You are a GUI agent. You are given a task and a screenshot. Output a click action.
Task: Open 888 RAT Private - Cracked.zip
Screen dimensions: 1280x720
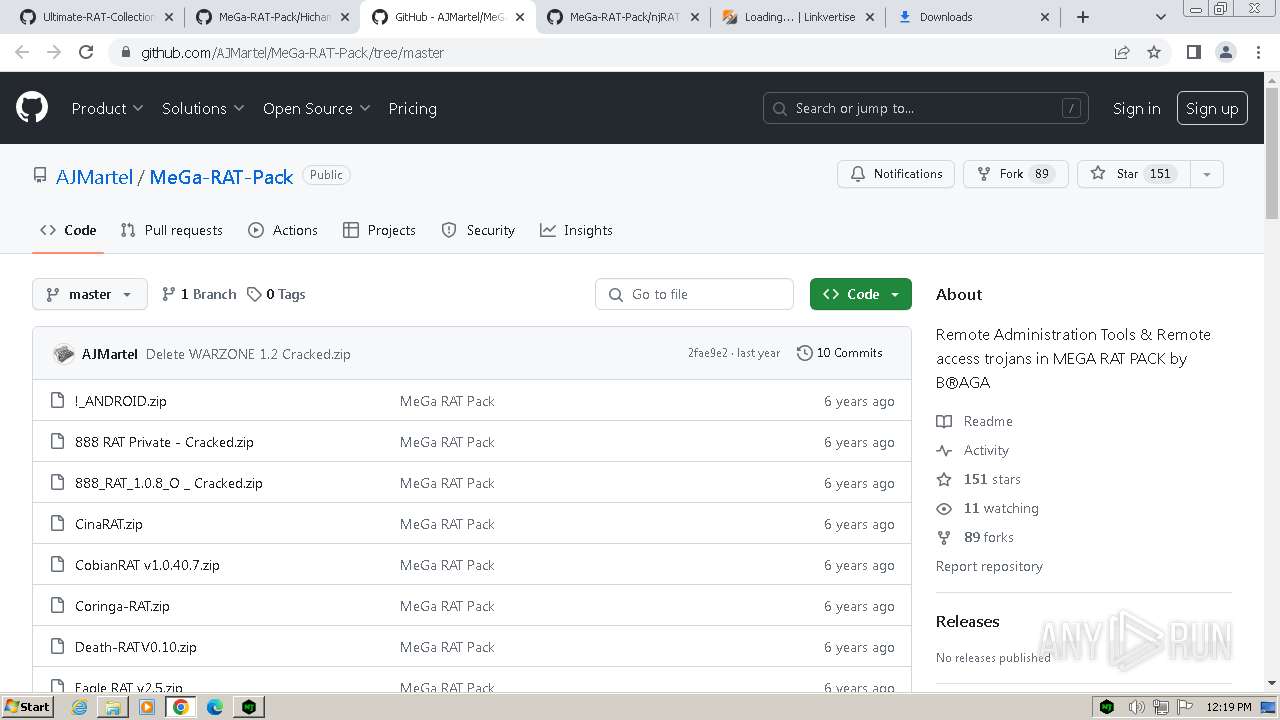click(164, 442)
